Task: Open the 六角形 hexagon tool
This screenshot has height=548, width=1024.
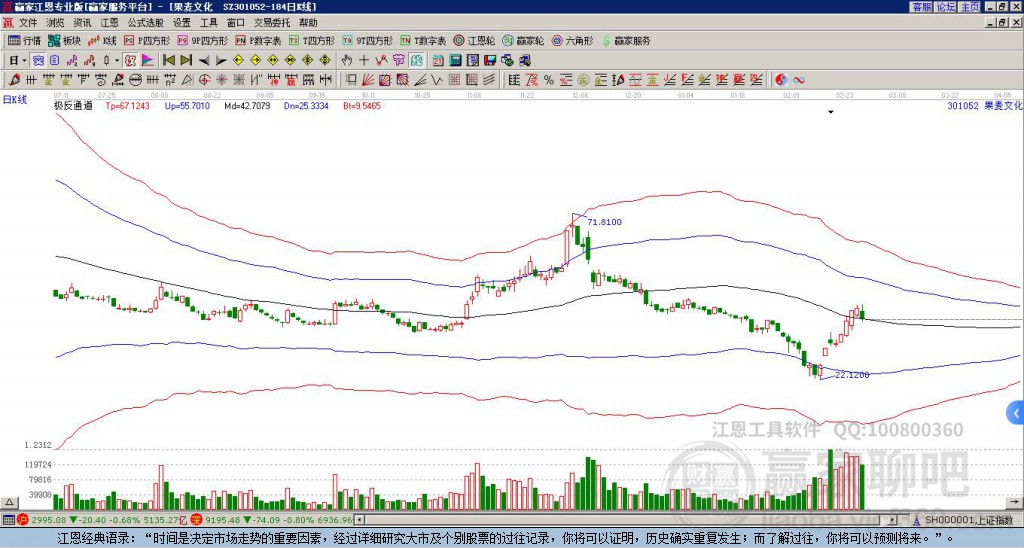Action: [x=573, y=40]
